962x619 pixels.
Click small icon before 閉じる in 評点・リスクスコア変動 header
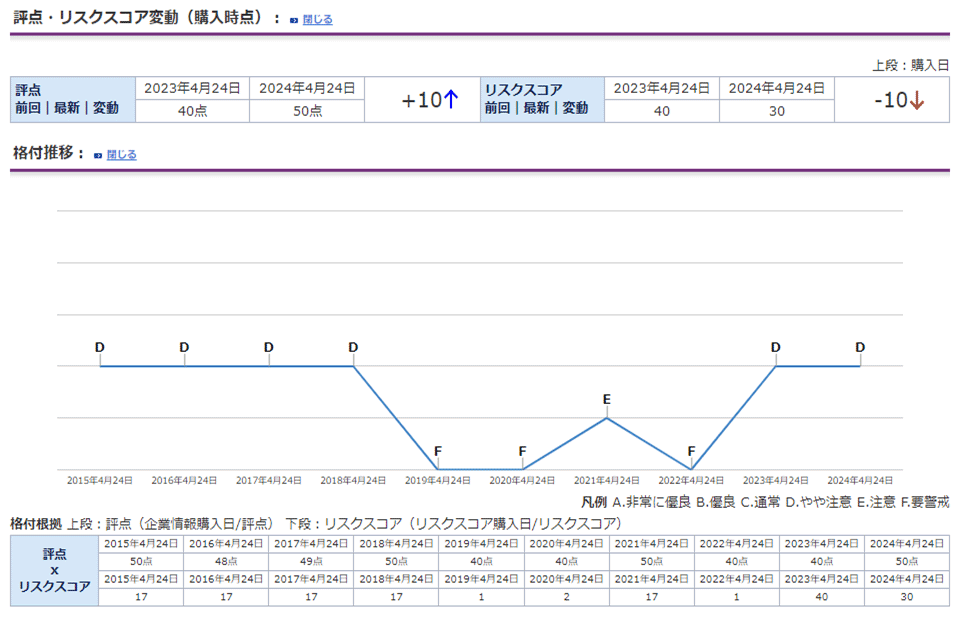point(294,20)
